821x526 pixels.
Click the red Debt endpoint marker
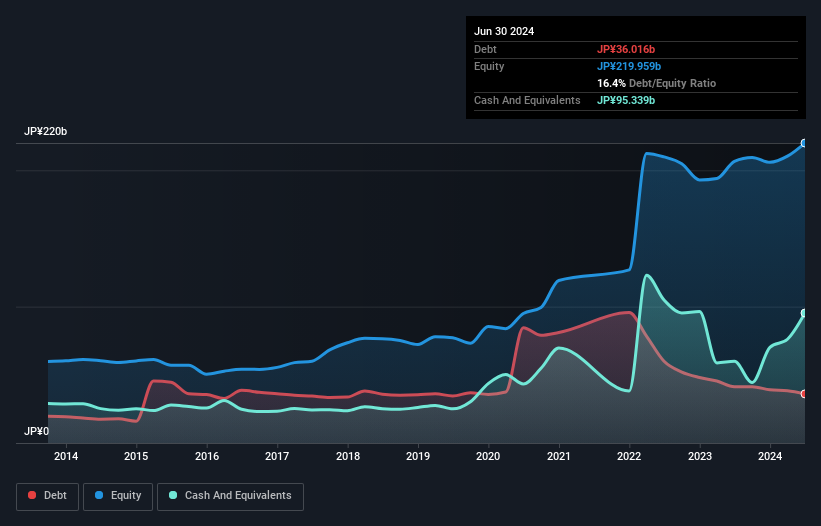804,394
